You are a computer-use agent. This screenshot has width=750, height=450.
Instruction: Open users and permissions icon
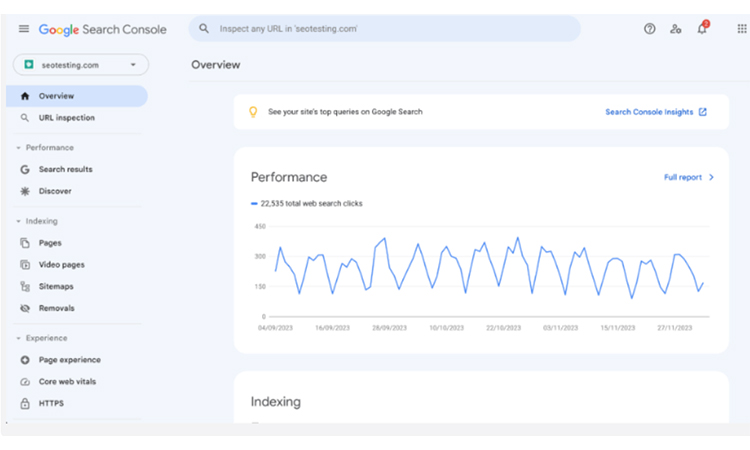[x=676, y=29]
